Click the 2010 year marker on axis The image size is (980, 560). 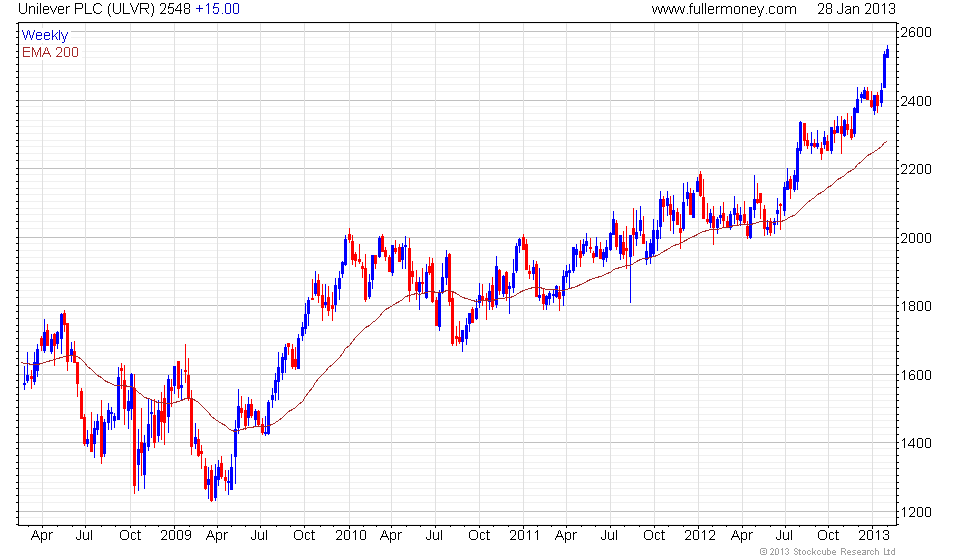351,536
